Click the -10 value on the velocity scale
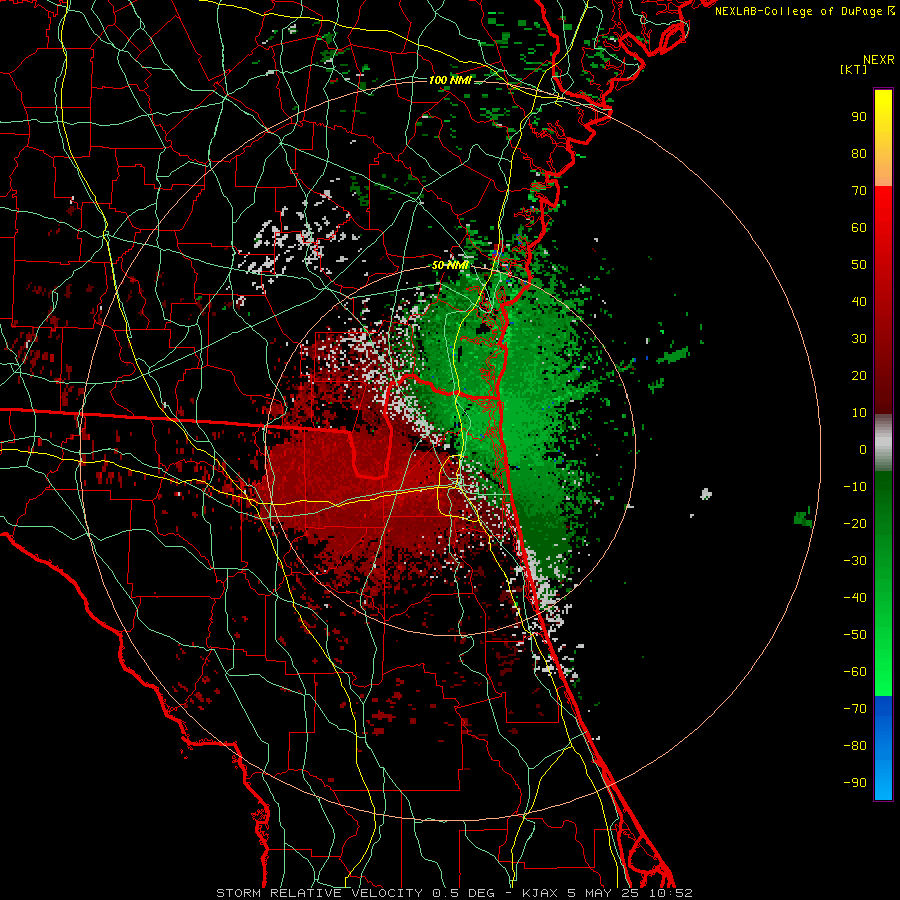This screenshot has height=900, width=900. tap(855, 487)
